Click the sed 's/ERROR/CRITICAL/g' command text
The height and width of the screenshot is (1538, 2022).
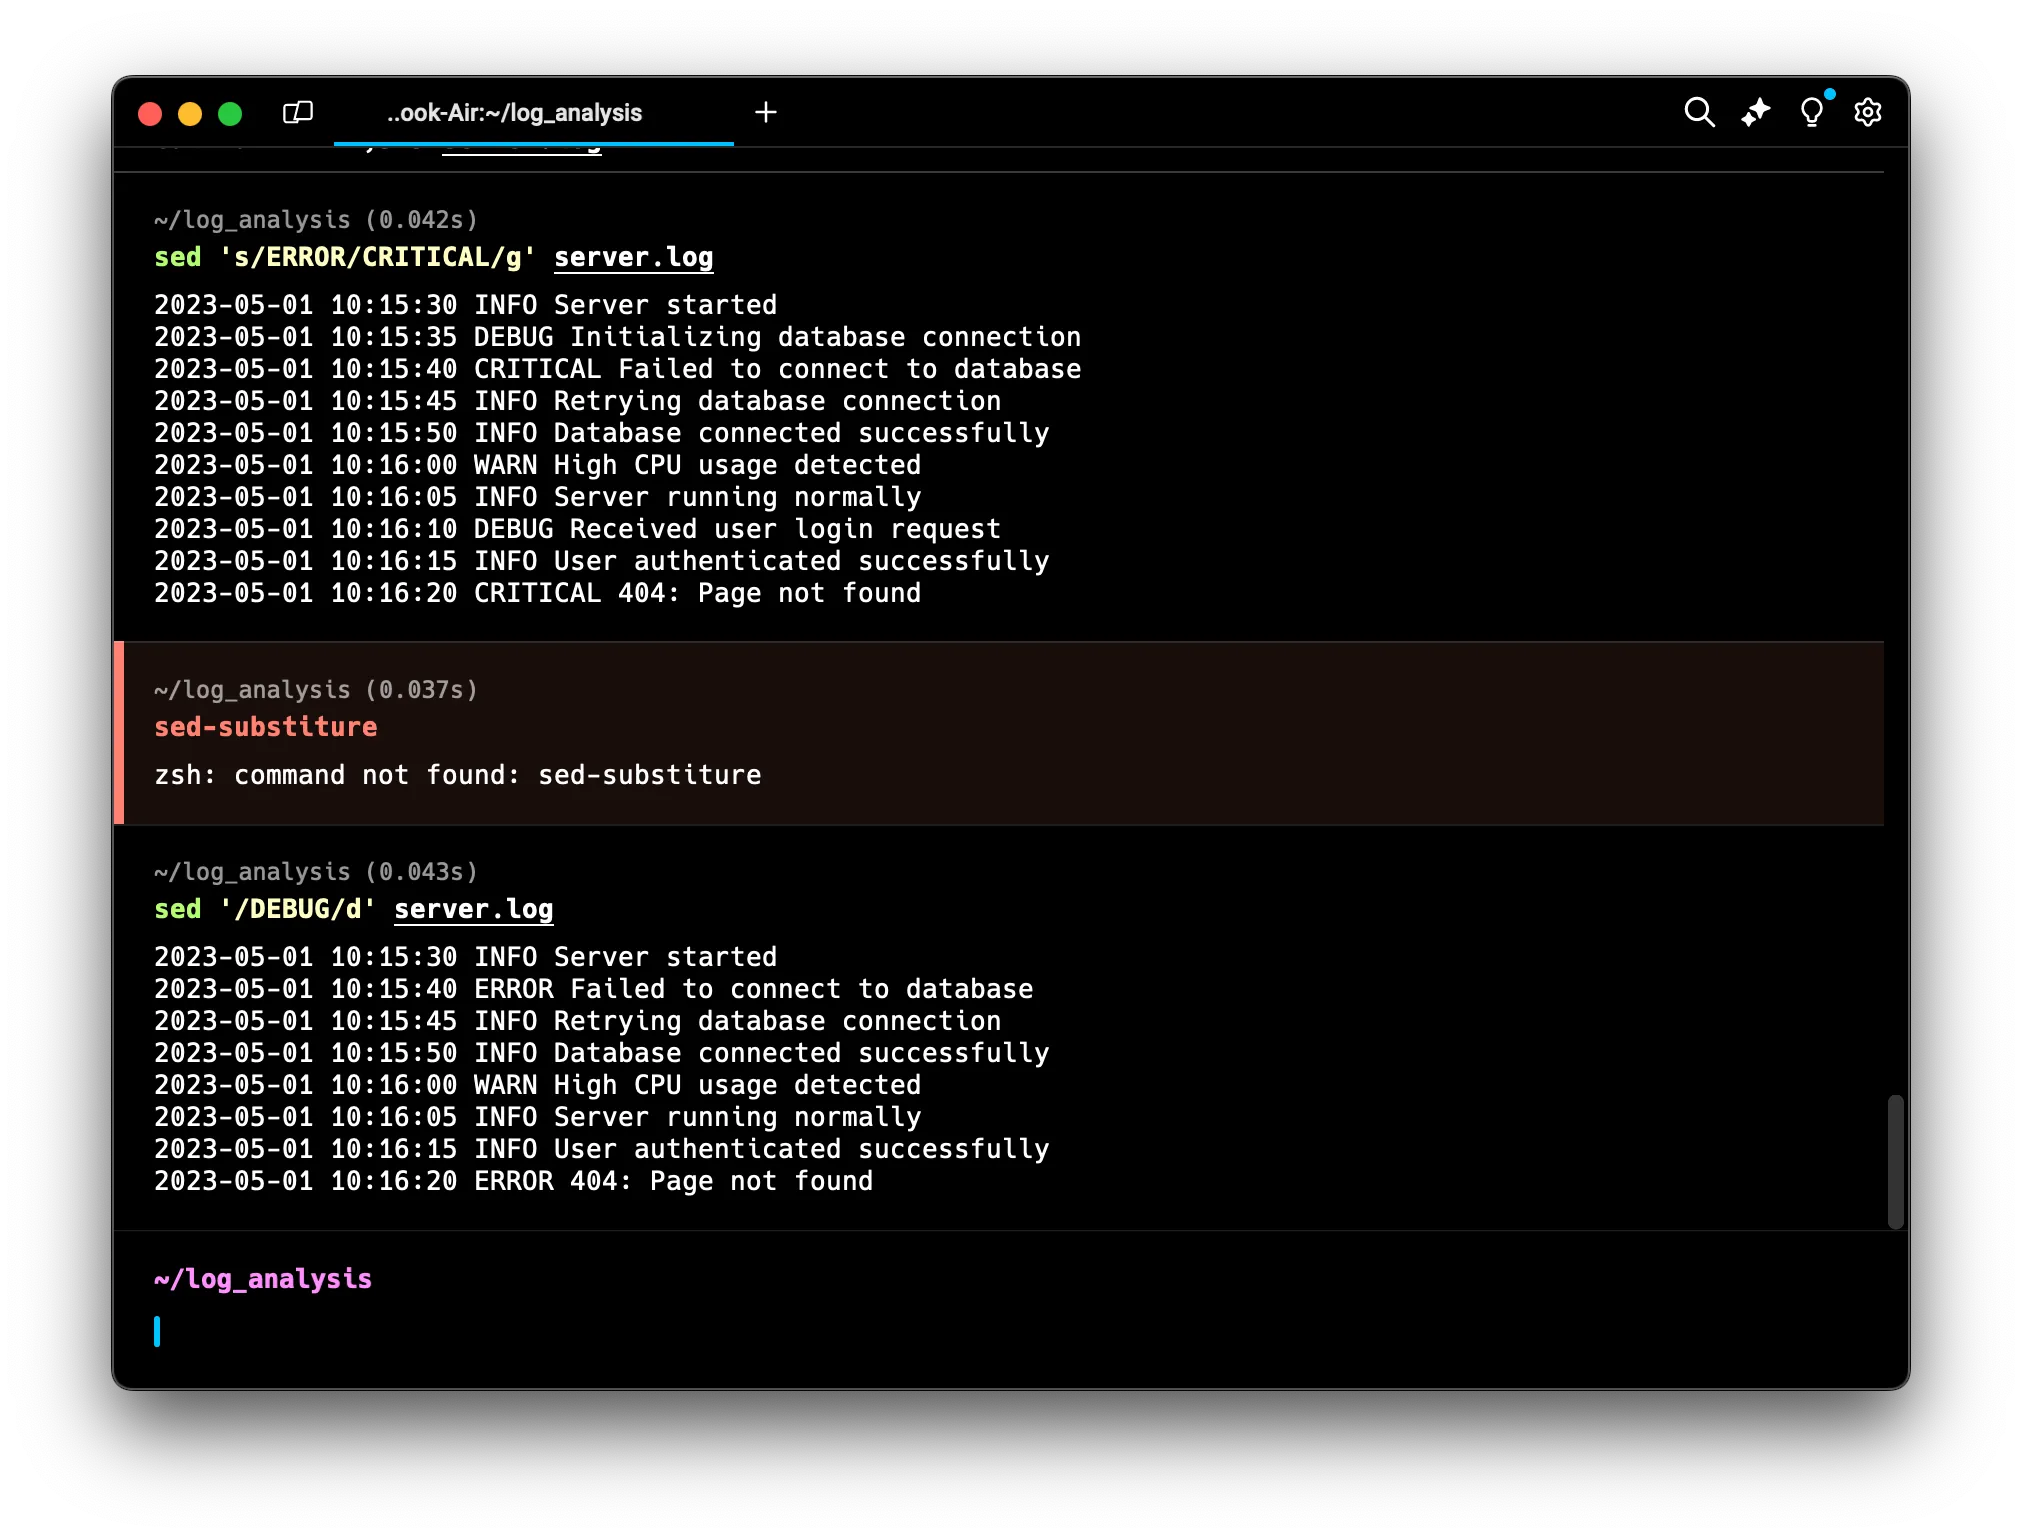point(344,258)
